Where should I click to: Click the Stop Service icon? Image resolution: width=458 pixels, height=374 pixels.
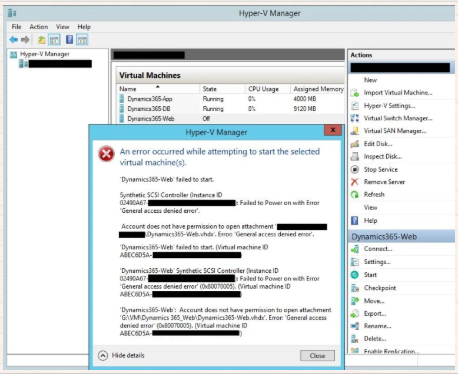pyautogui.click(x=355, y=169)
